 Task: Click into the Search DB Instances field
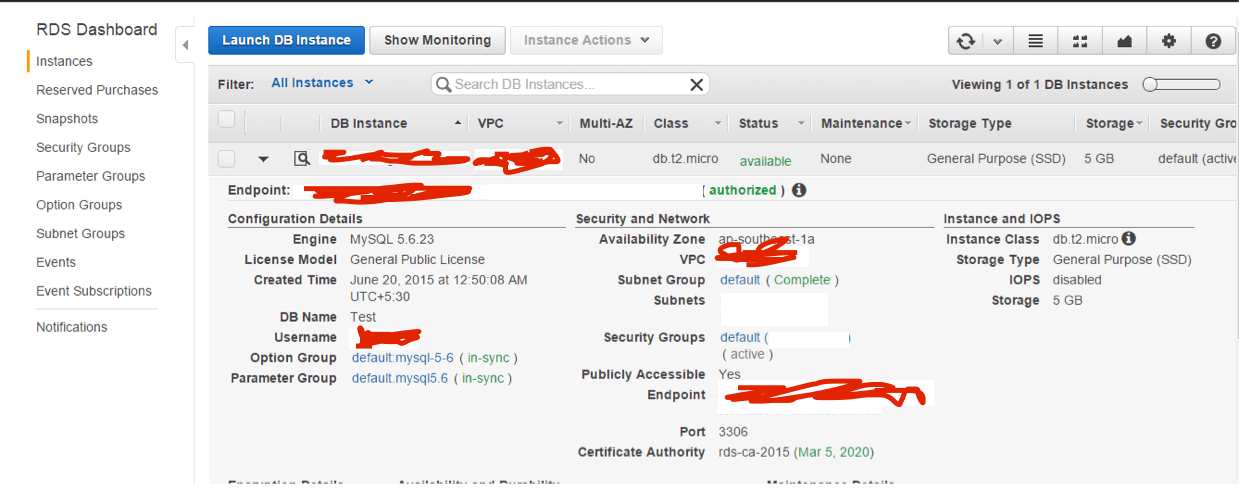coord(570,84)
